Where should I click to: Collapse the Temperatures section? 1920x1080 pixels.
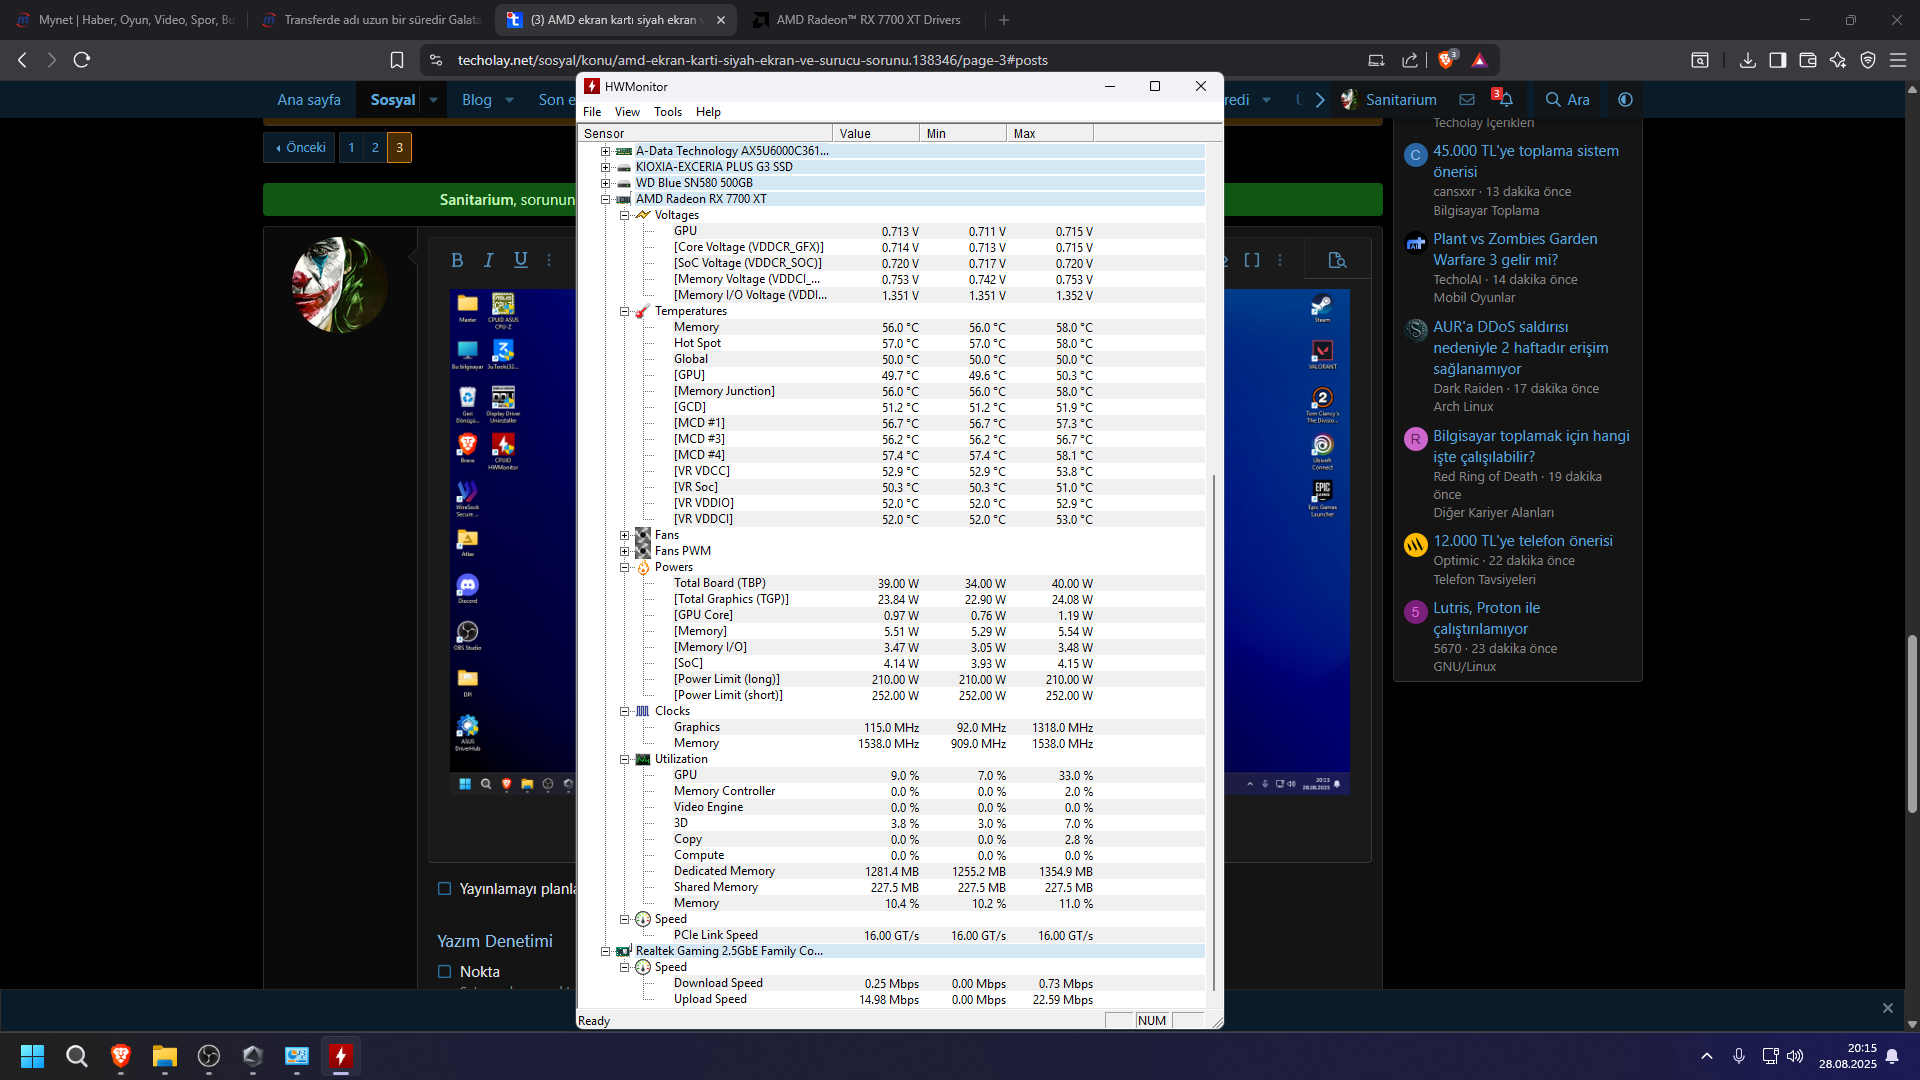point(624,311)
